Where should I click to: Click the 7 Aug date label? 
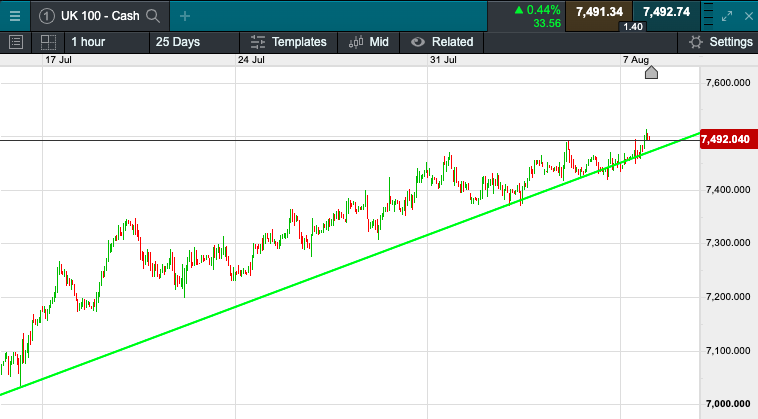pyautogui.click(x=636, y=60)
